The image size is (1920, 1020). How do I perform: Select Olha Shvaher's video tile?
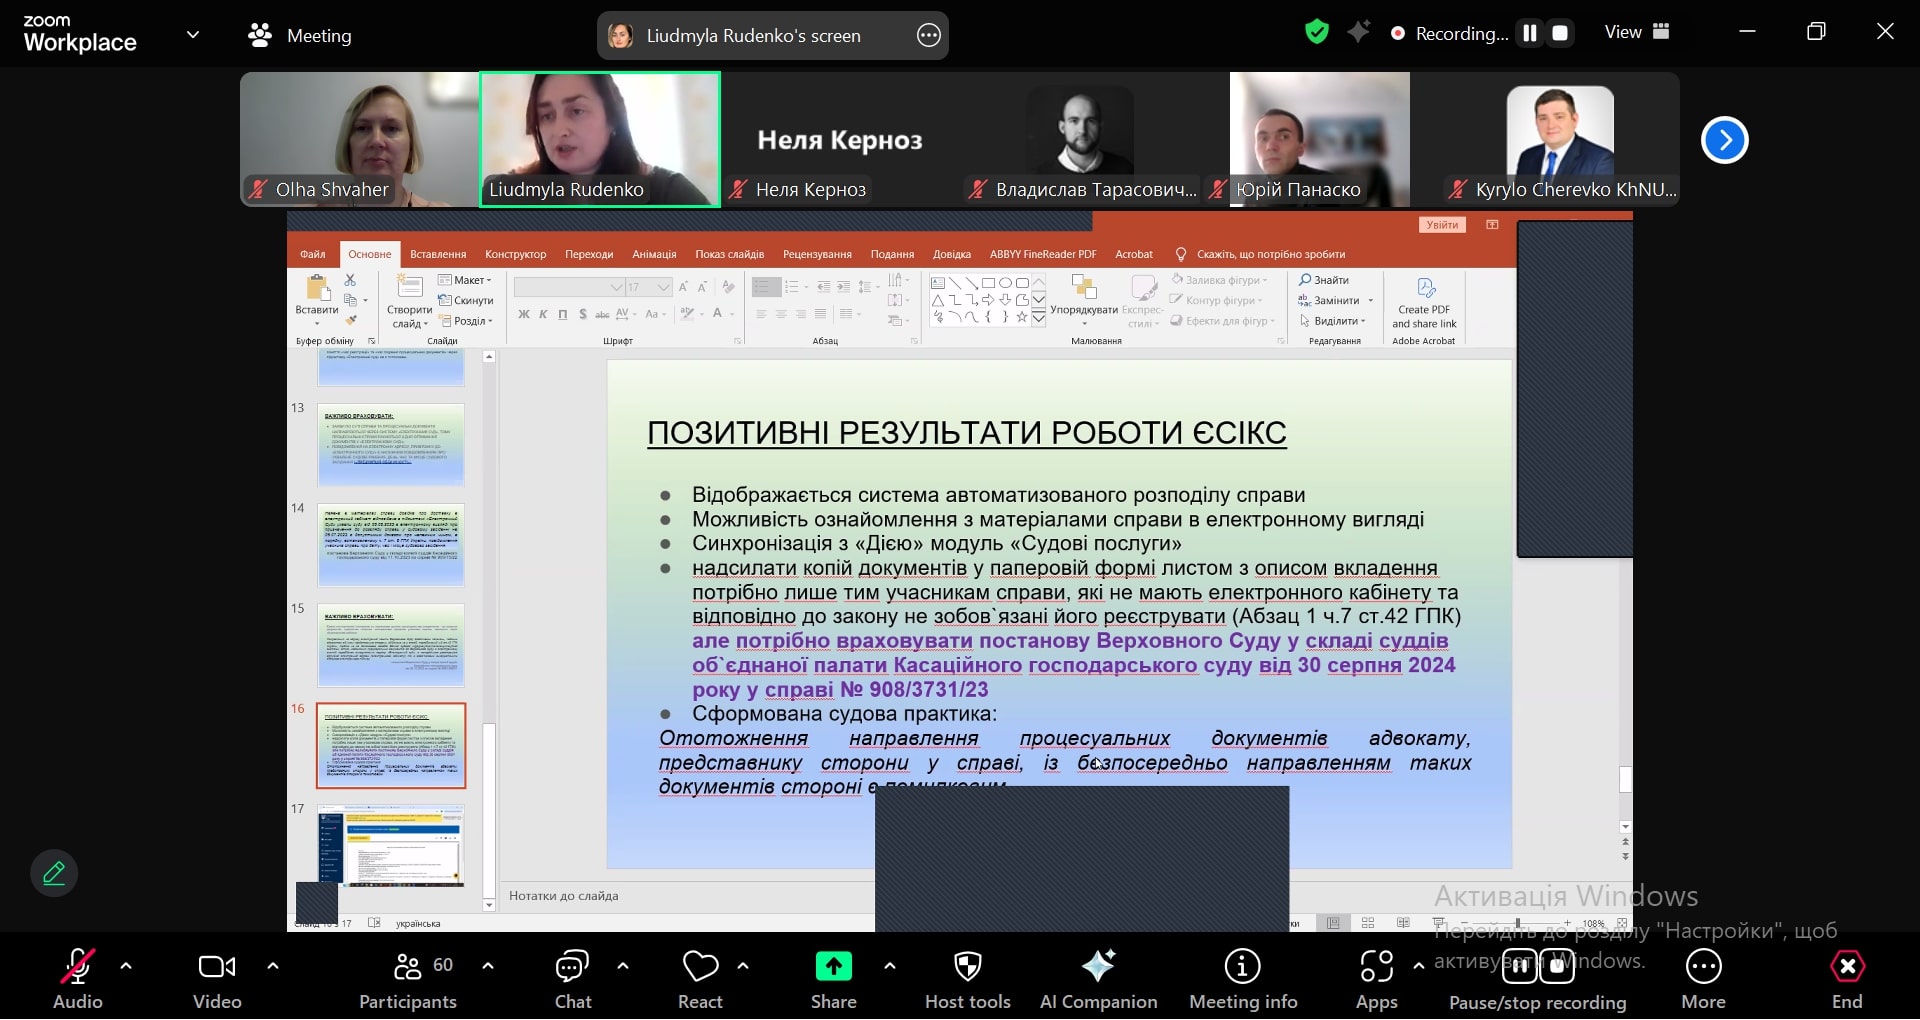click(359, 139)
